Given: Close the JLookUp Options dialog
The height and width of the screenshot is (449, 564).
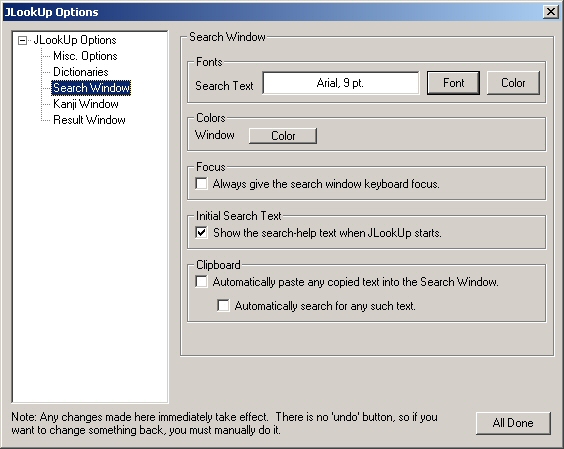Looking at the screenshot, I should tap(551, 12).
